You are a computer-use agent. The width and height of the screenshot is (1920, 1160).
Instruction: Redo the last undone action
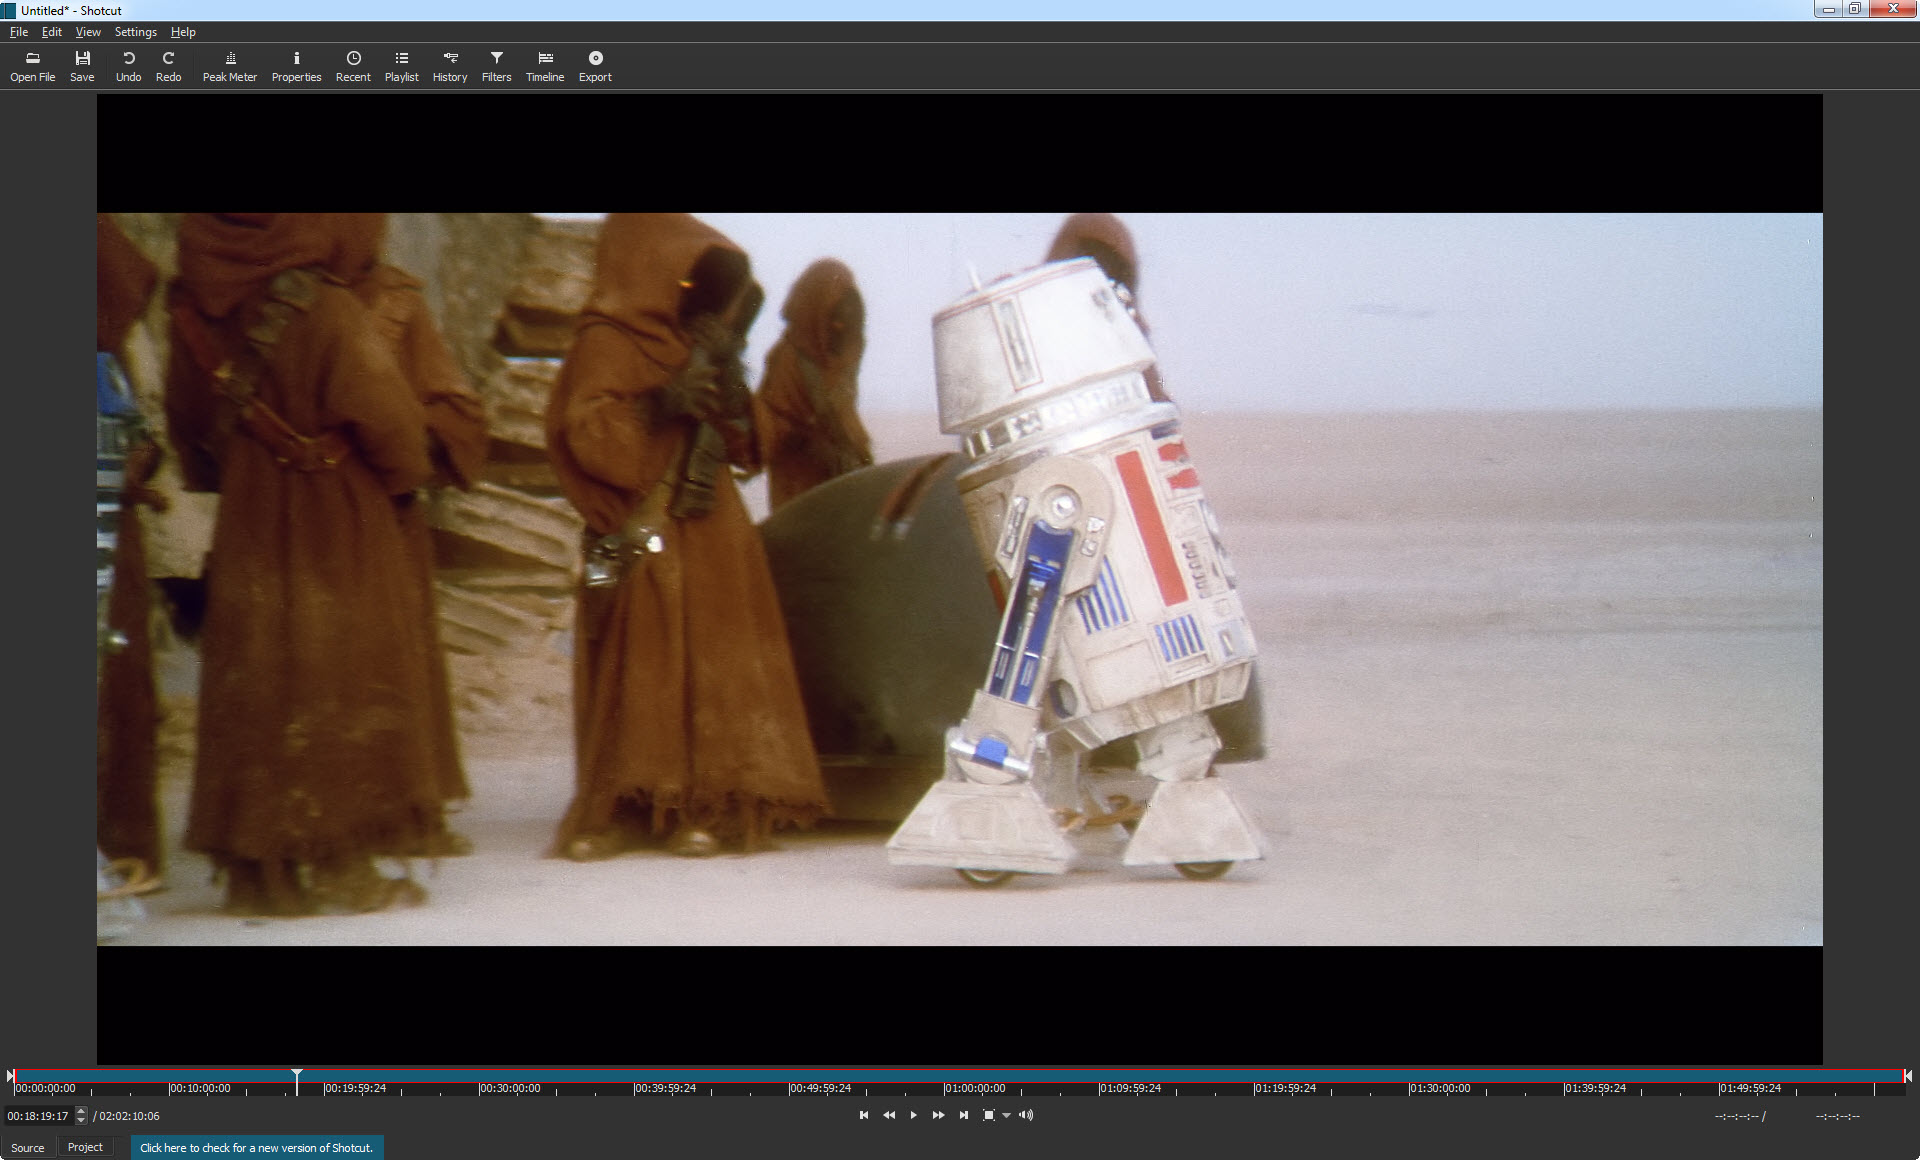click(168, 66)
